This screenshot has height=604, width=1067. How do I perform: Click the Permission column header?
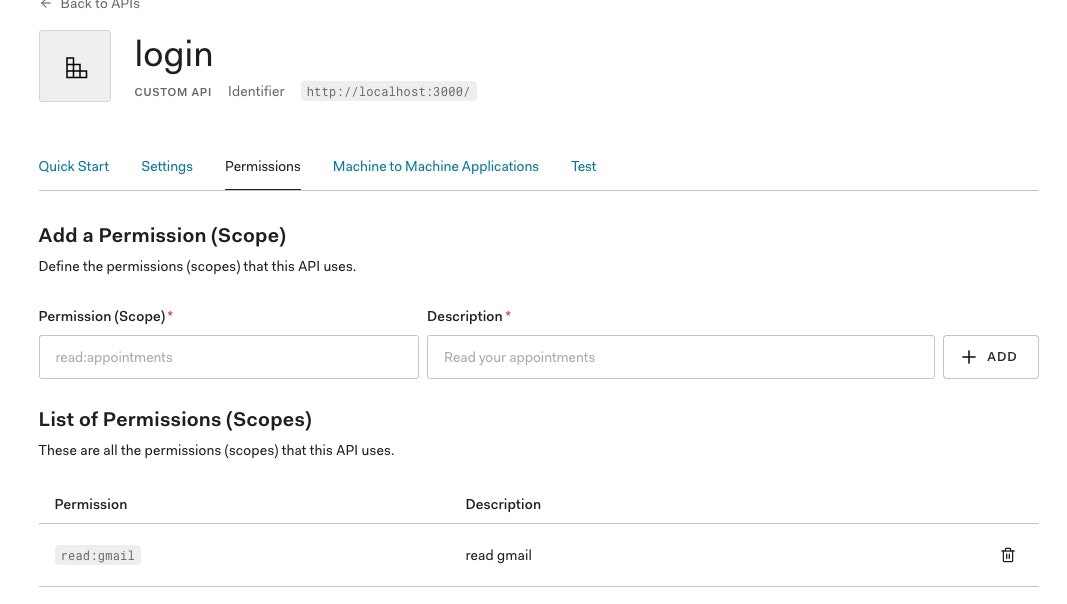tap(91, 504)
